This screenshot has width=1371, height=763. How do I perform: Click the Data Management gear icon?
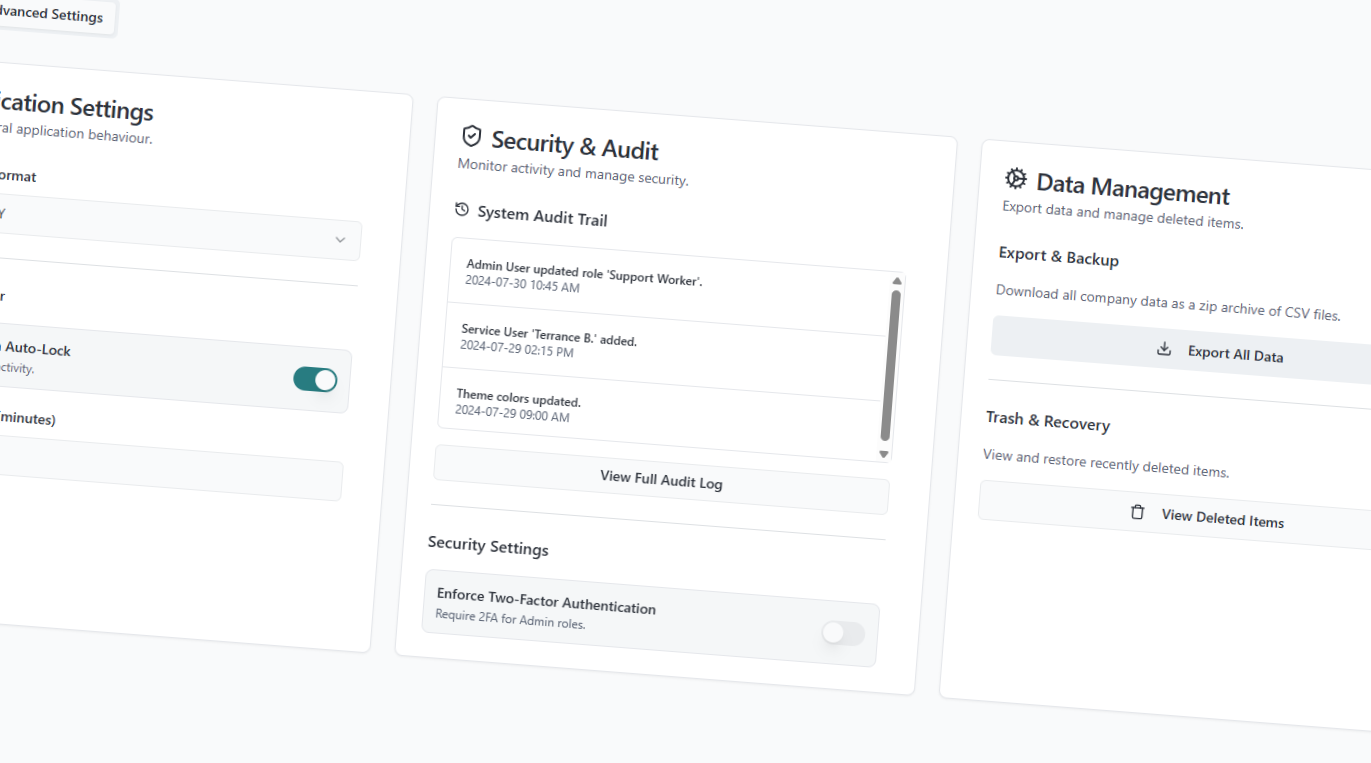pos(1015,178)
